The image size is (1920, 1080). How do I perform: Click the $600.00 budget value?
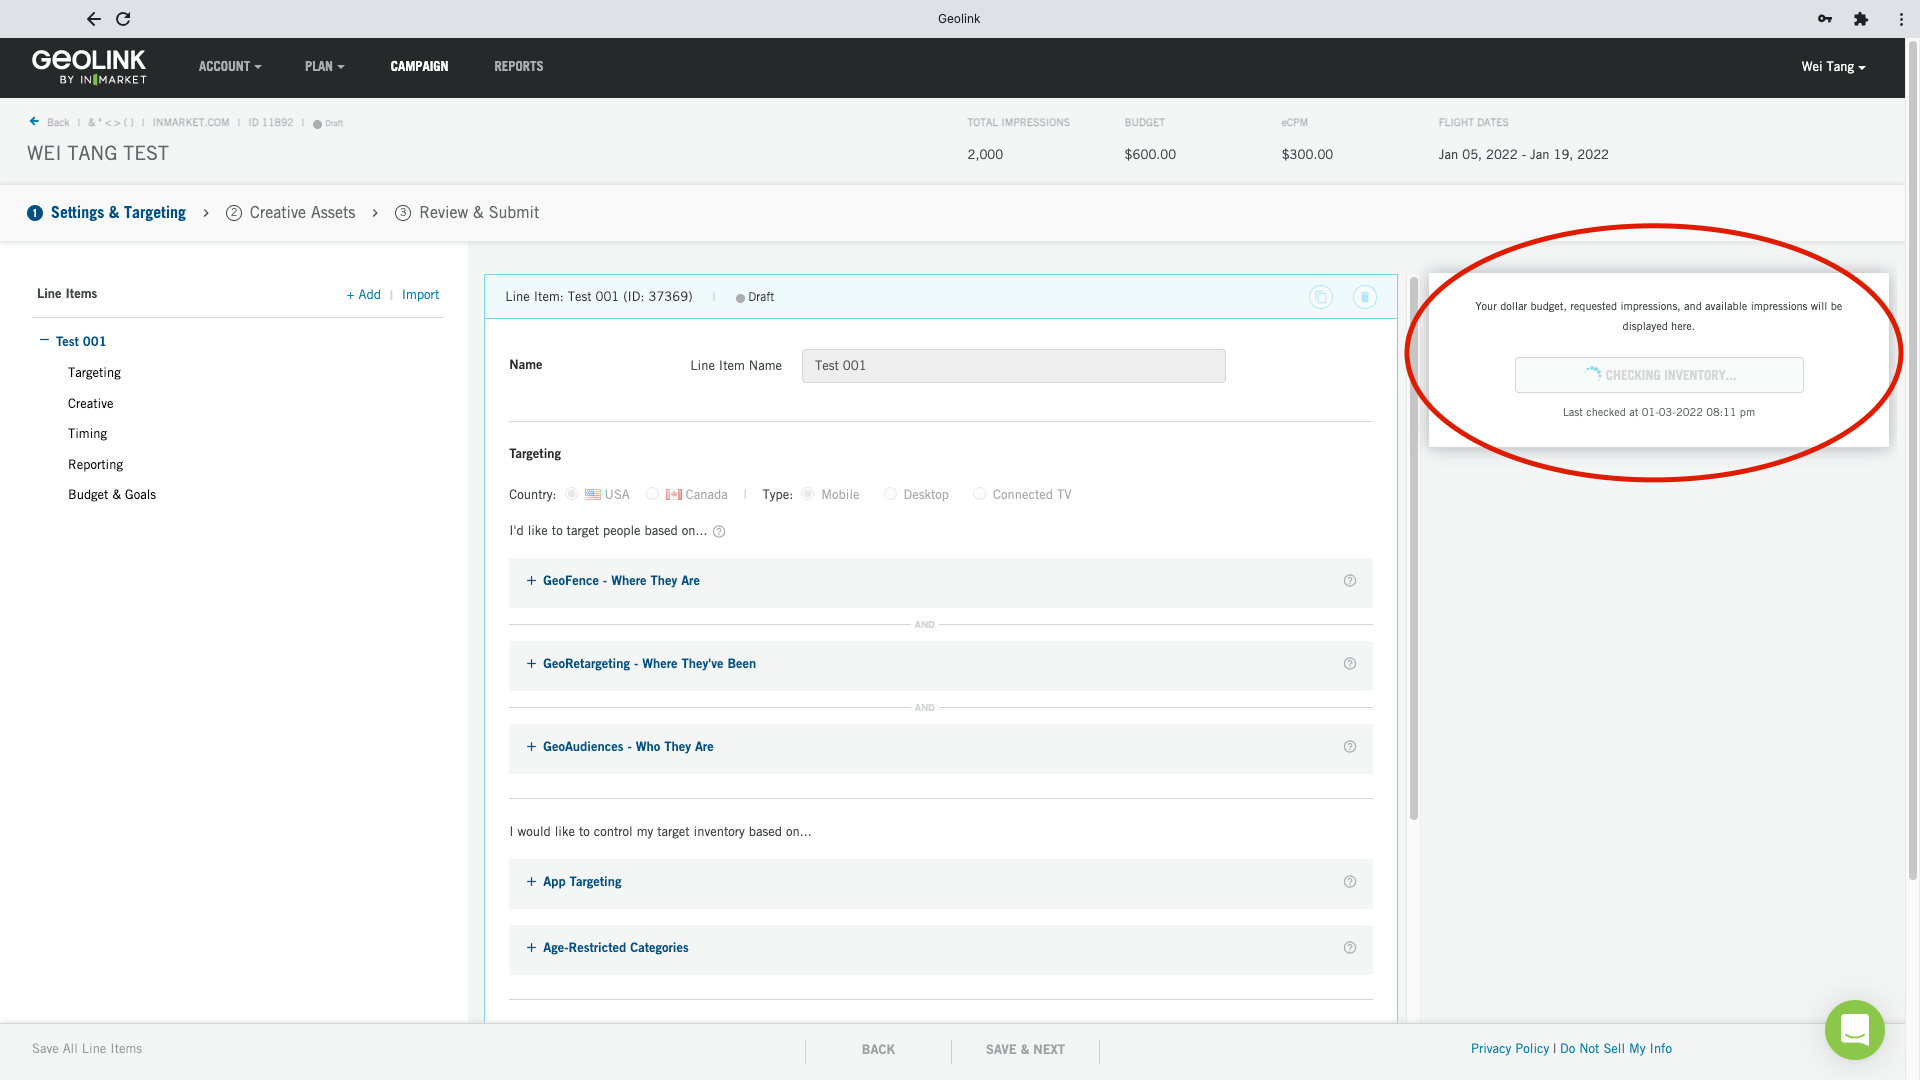pos(1150,155)
